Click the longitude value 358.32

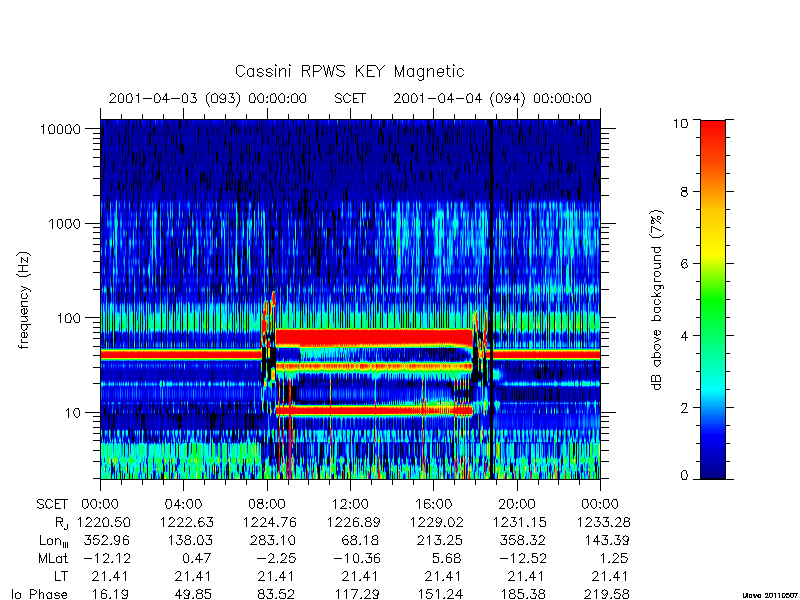point(523,540)
